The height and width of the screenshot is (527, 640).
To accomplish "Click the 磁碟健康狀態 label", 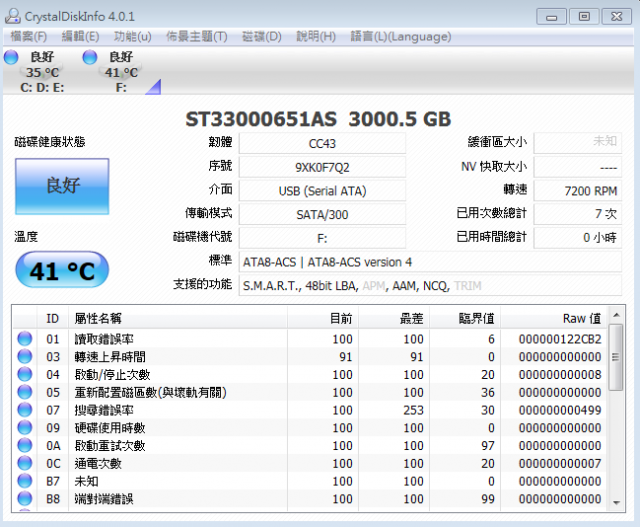I will tap(50, 142).
